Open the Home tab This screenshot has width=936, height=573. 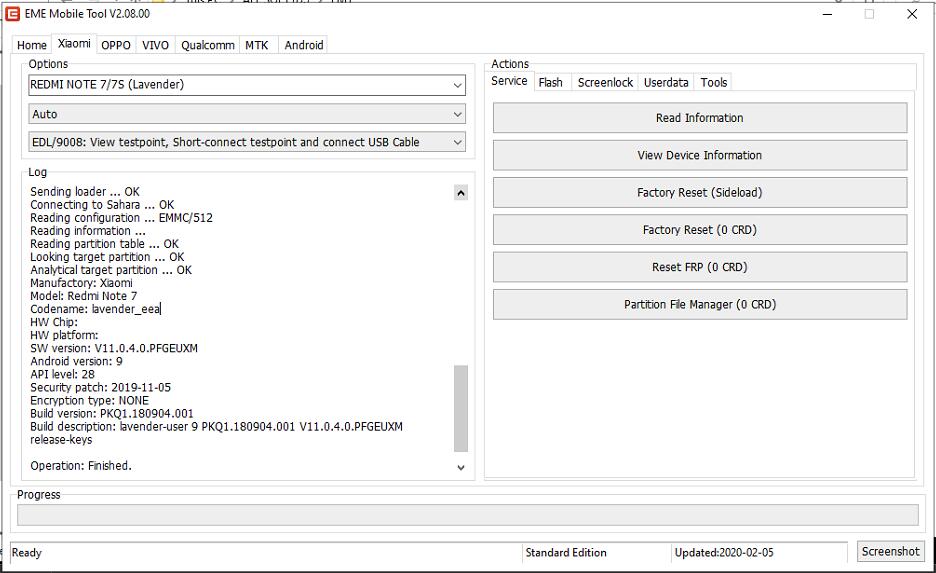(x=32, y=45)
